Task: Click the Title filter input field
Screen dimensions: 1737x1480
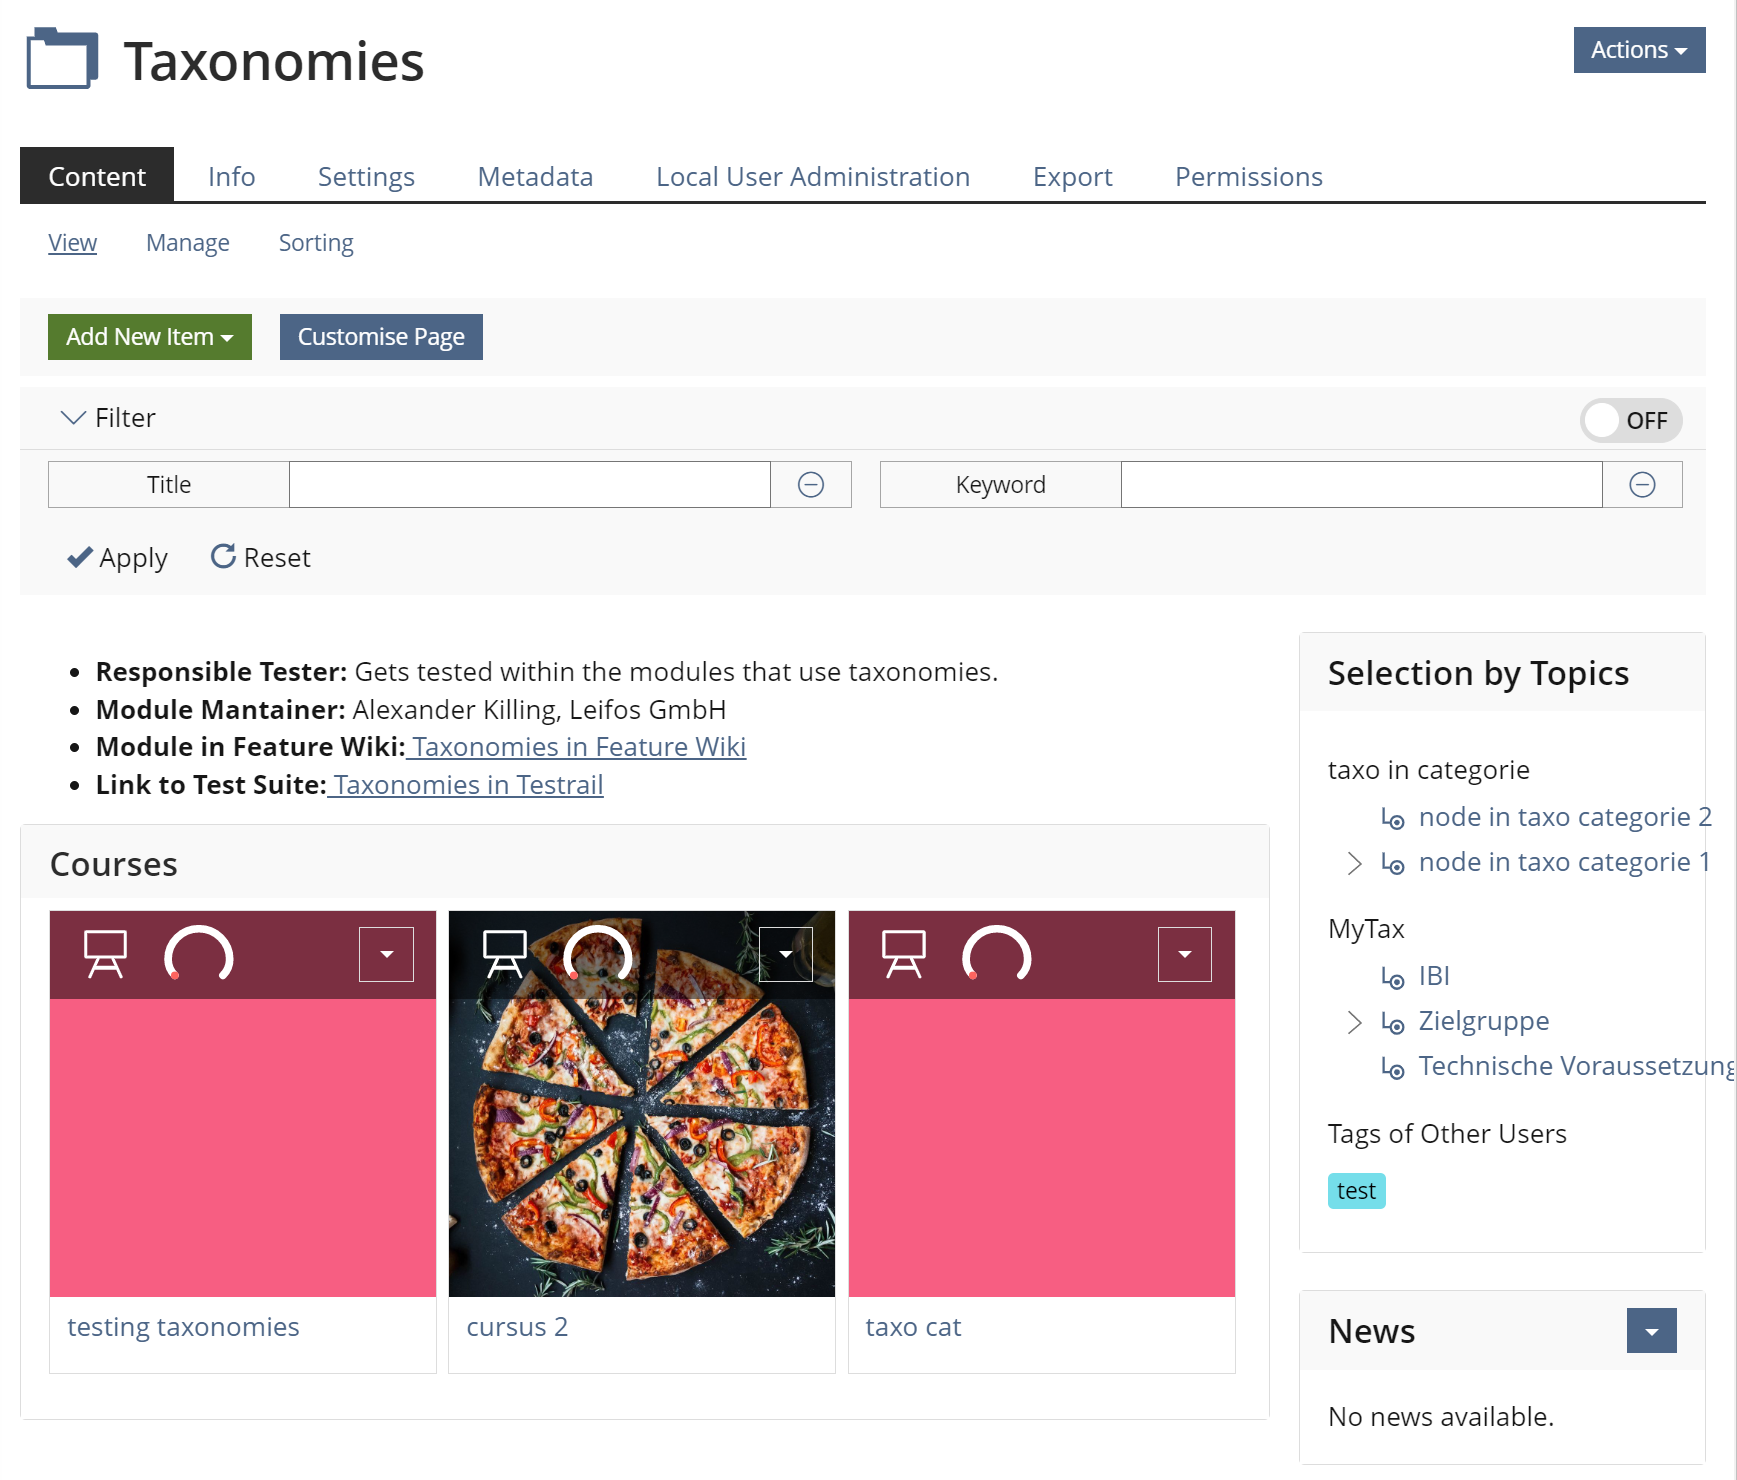Action: (x=530, y=485)
